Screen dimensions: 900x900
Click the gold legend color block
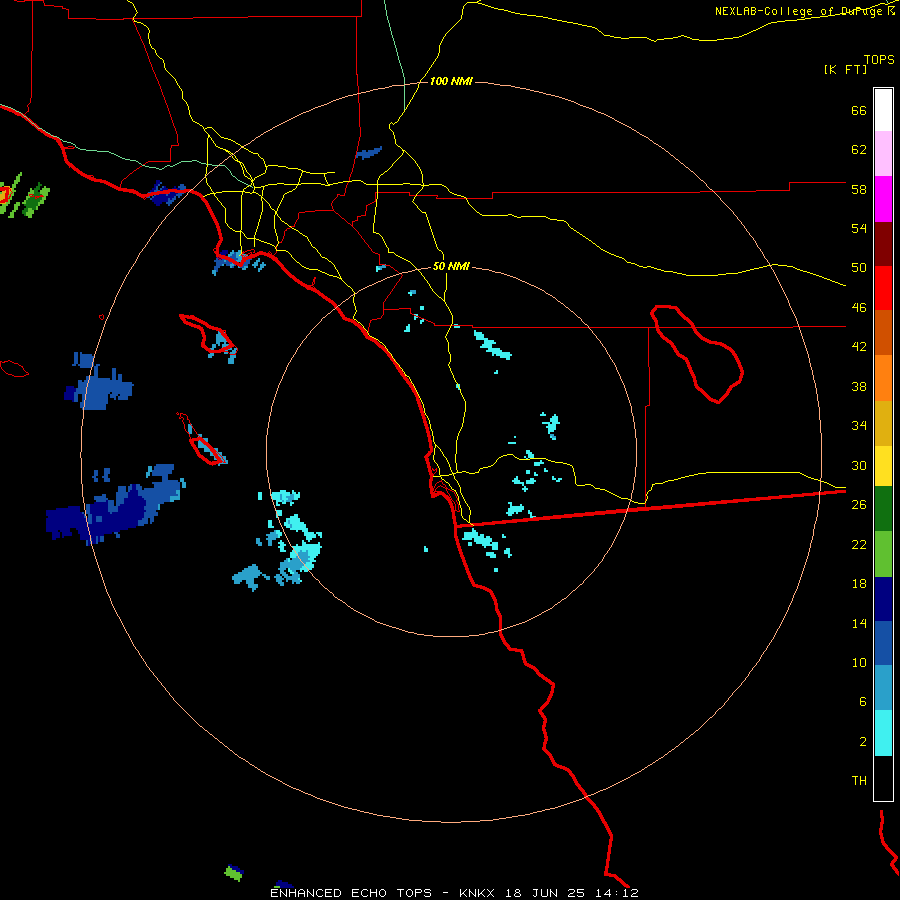click(883, 423)
